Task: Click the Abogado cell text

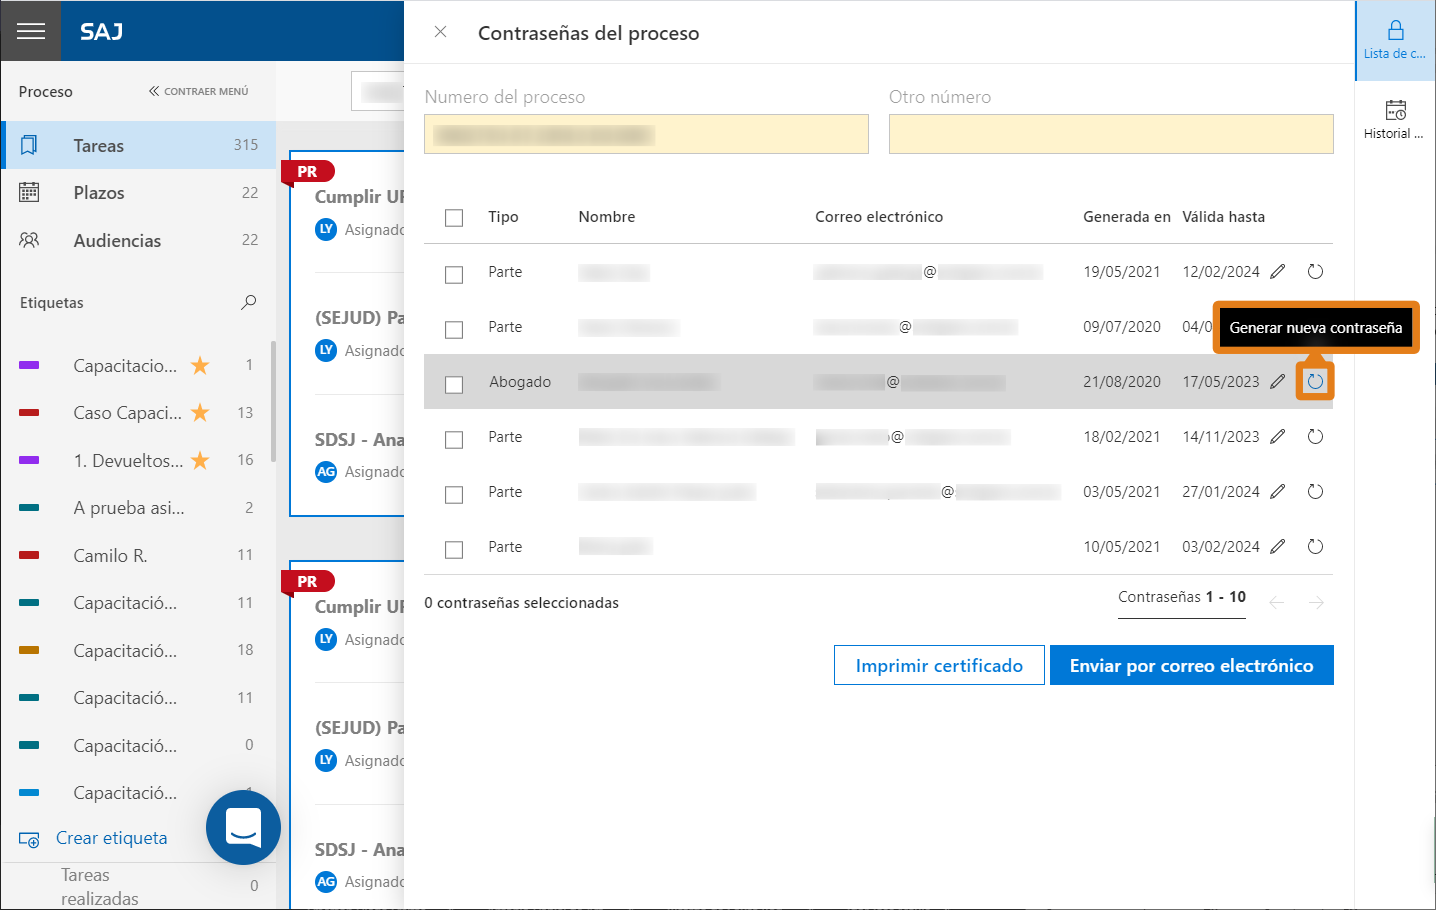Action: (520, 382)
